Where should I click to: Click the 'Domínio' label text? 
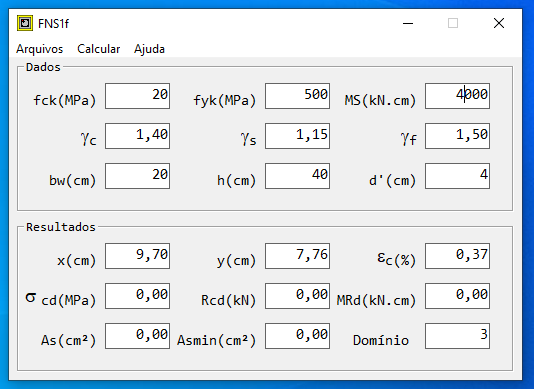coord(381,340)
